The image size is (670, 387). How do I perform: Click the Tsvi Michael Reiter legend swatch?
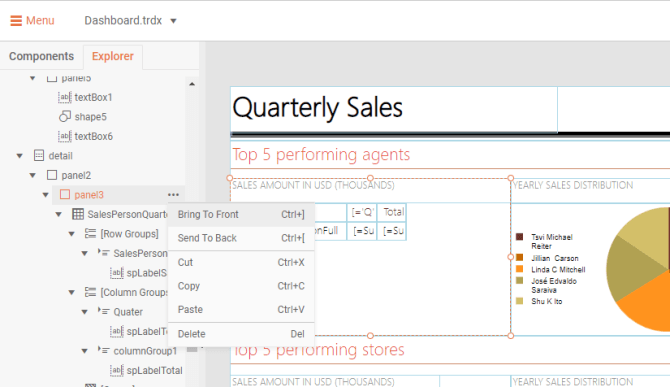[x=520, y=237]
